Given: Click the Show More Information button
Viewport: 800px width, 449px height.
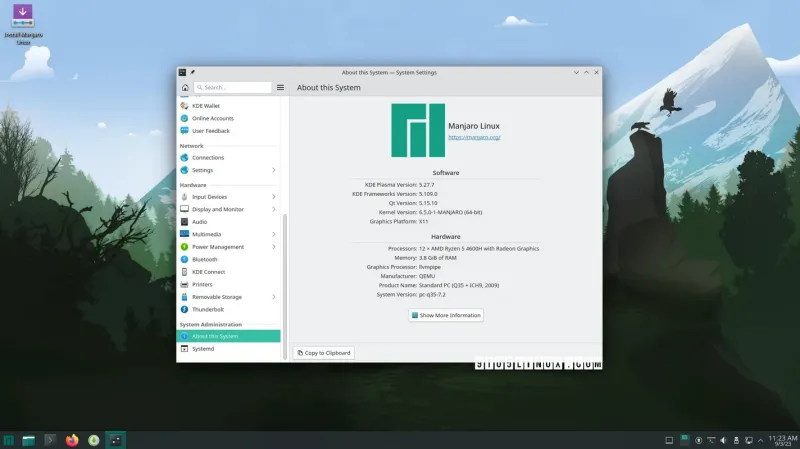Looking at the screenshot, I should (446, 315).
